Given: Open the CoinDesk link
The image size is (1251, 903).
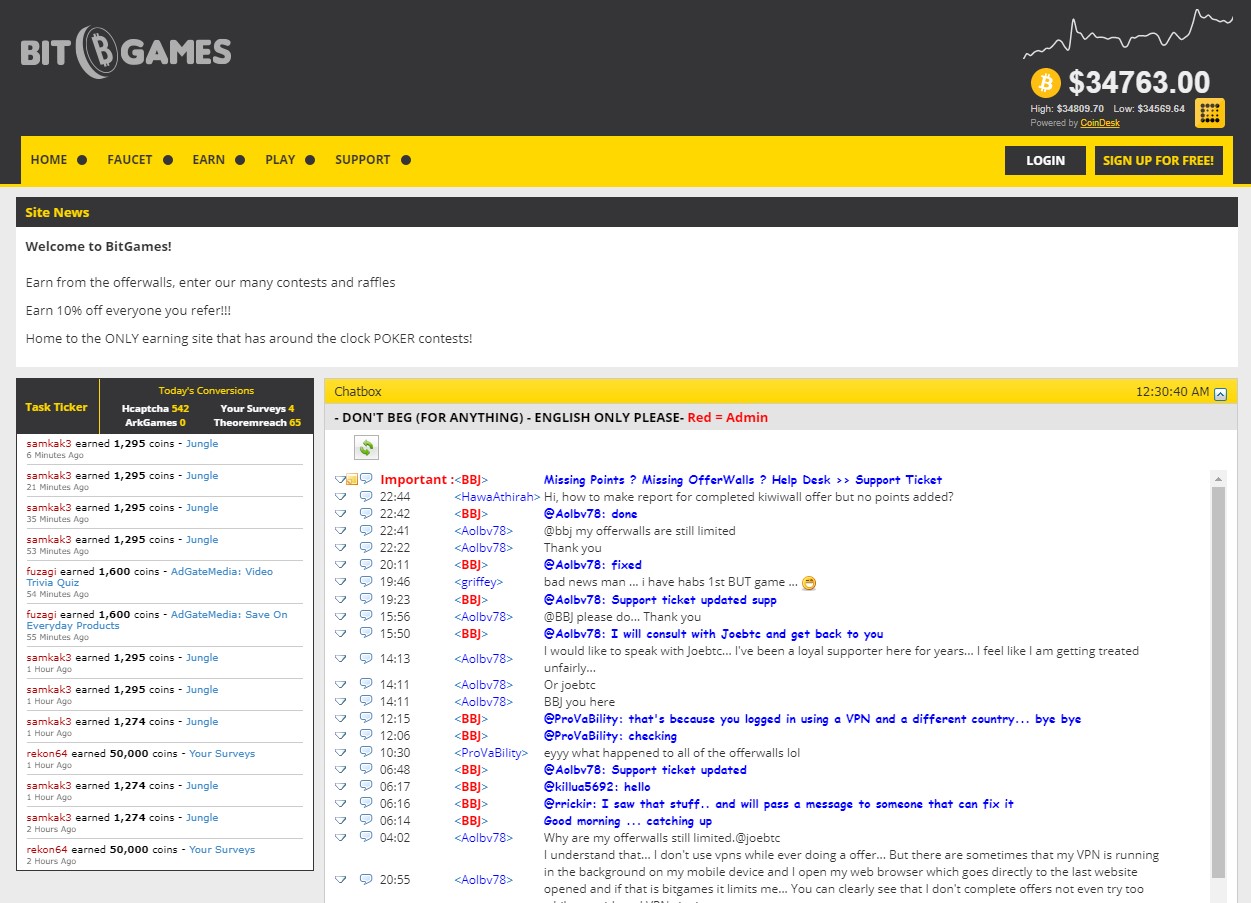Looking at the screenshot, I should tap(1100, 123).
